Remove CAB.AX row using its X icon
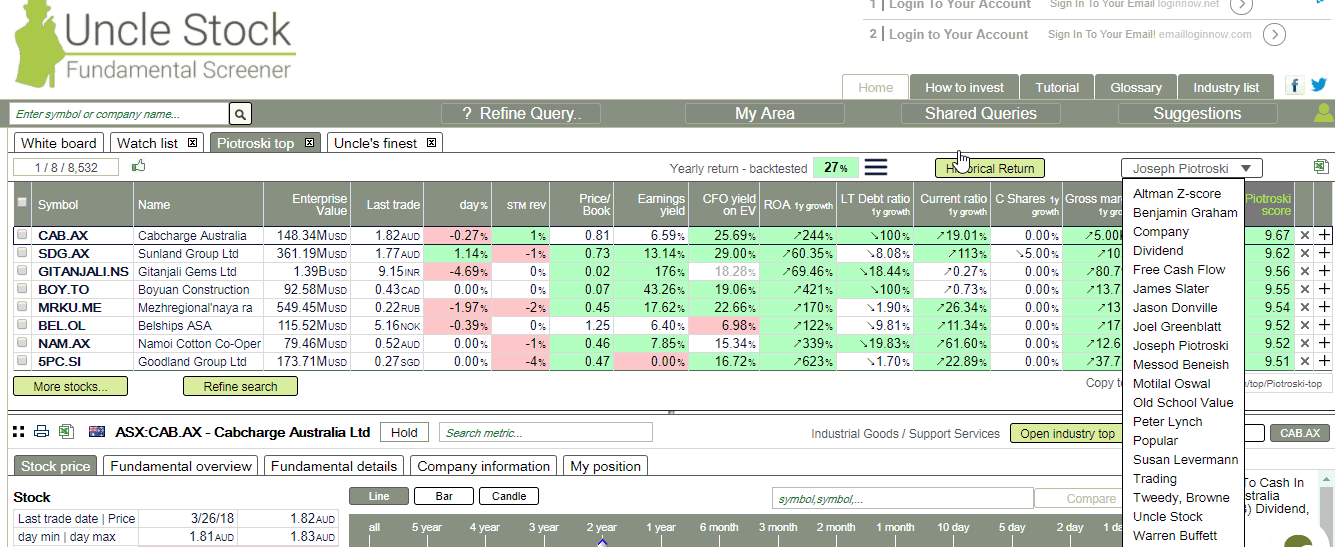Viewport: 1335px width, 547px height. point(1304,235)
